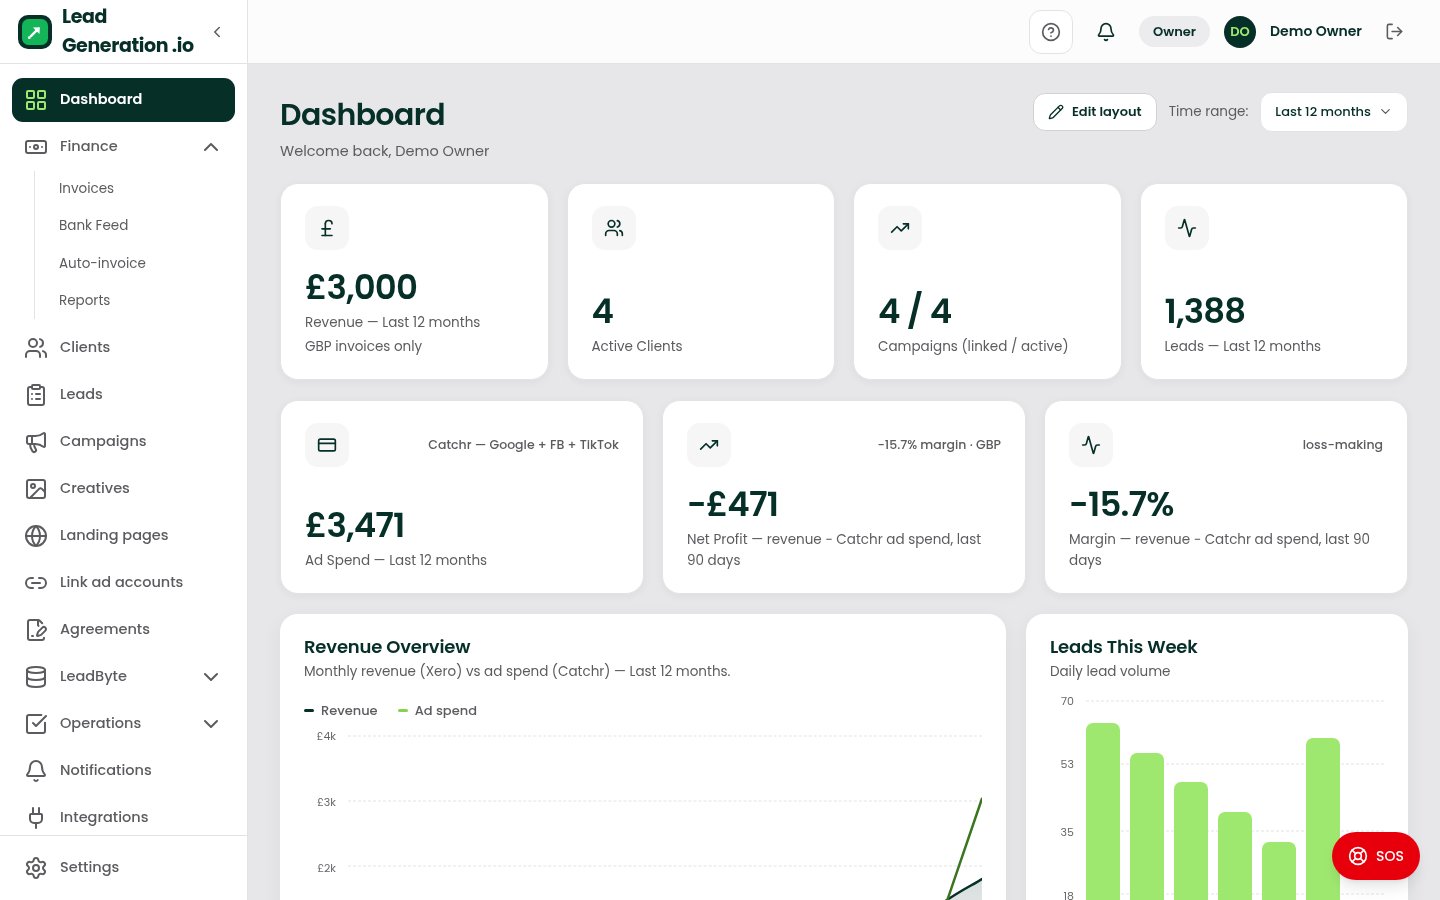The image size is (1440, 900).
Task: Click the Settings gear icon in the sidebar
Action: (36, 867)
